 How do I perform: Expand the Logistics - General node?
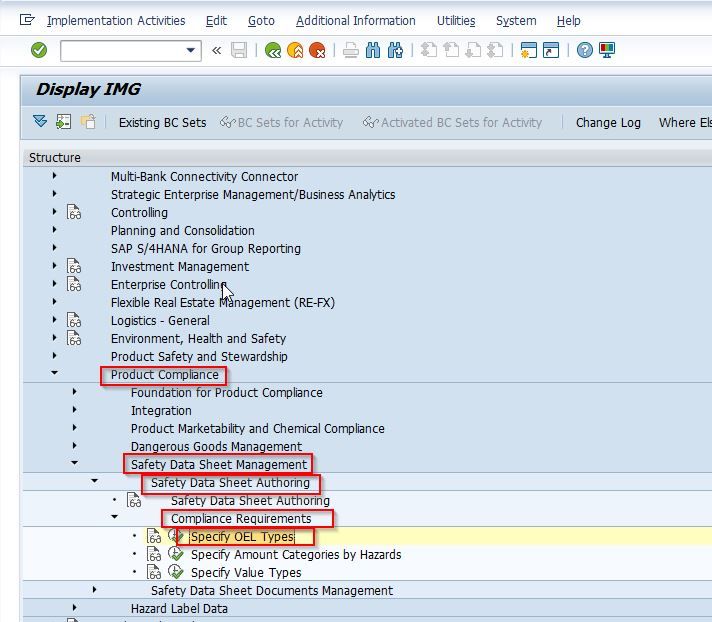(x=54, y=320)
